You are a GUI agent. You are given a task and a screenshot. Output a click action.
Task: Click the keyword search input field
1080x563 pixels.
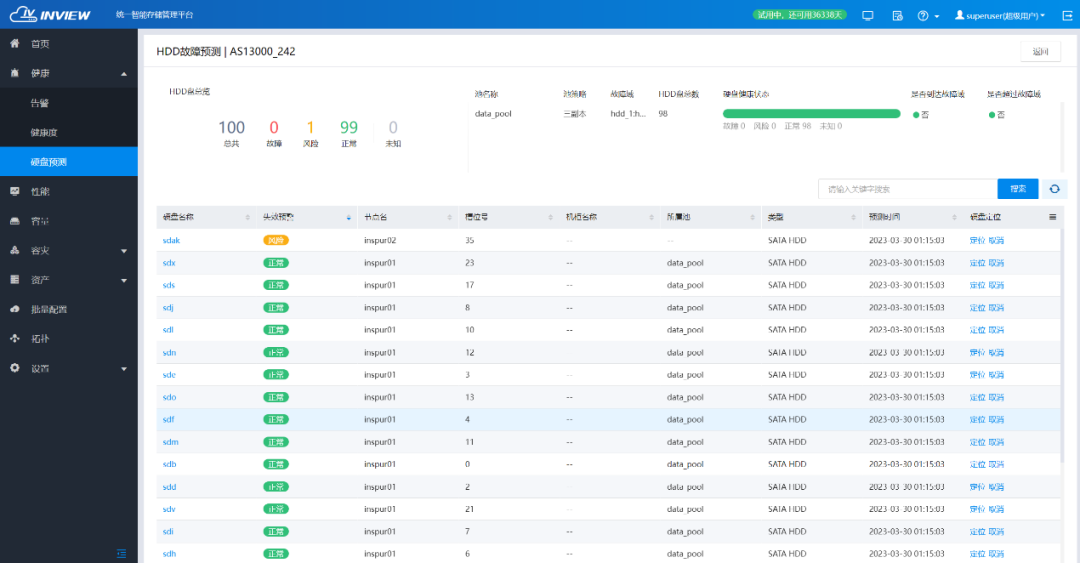coord(908,189)
